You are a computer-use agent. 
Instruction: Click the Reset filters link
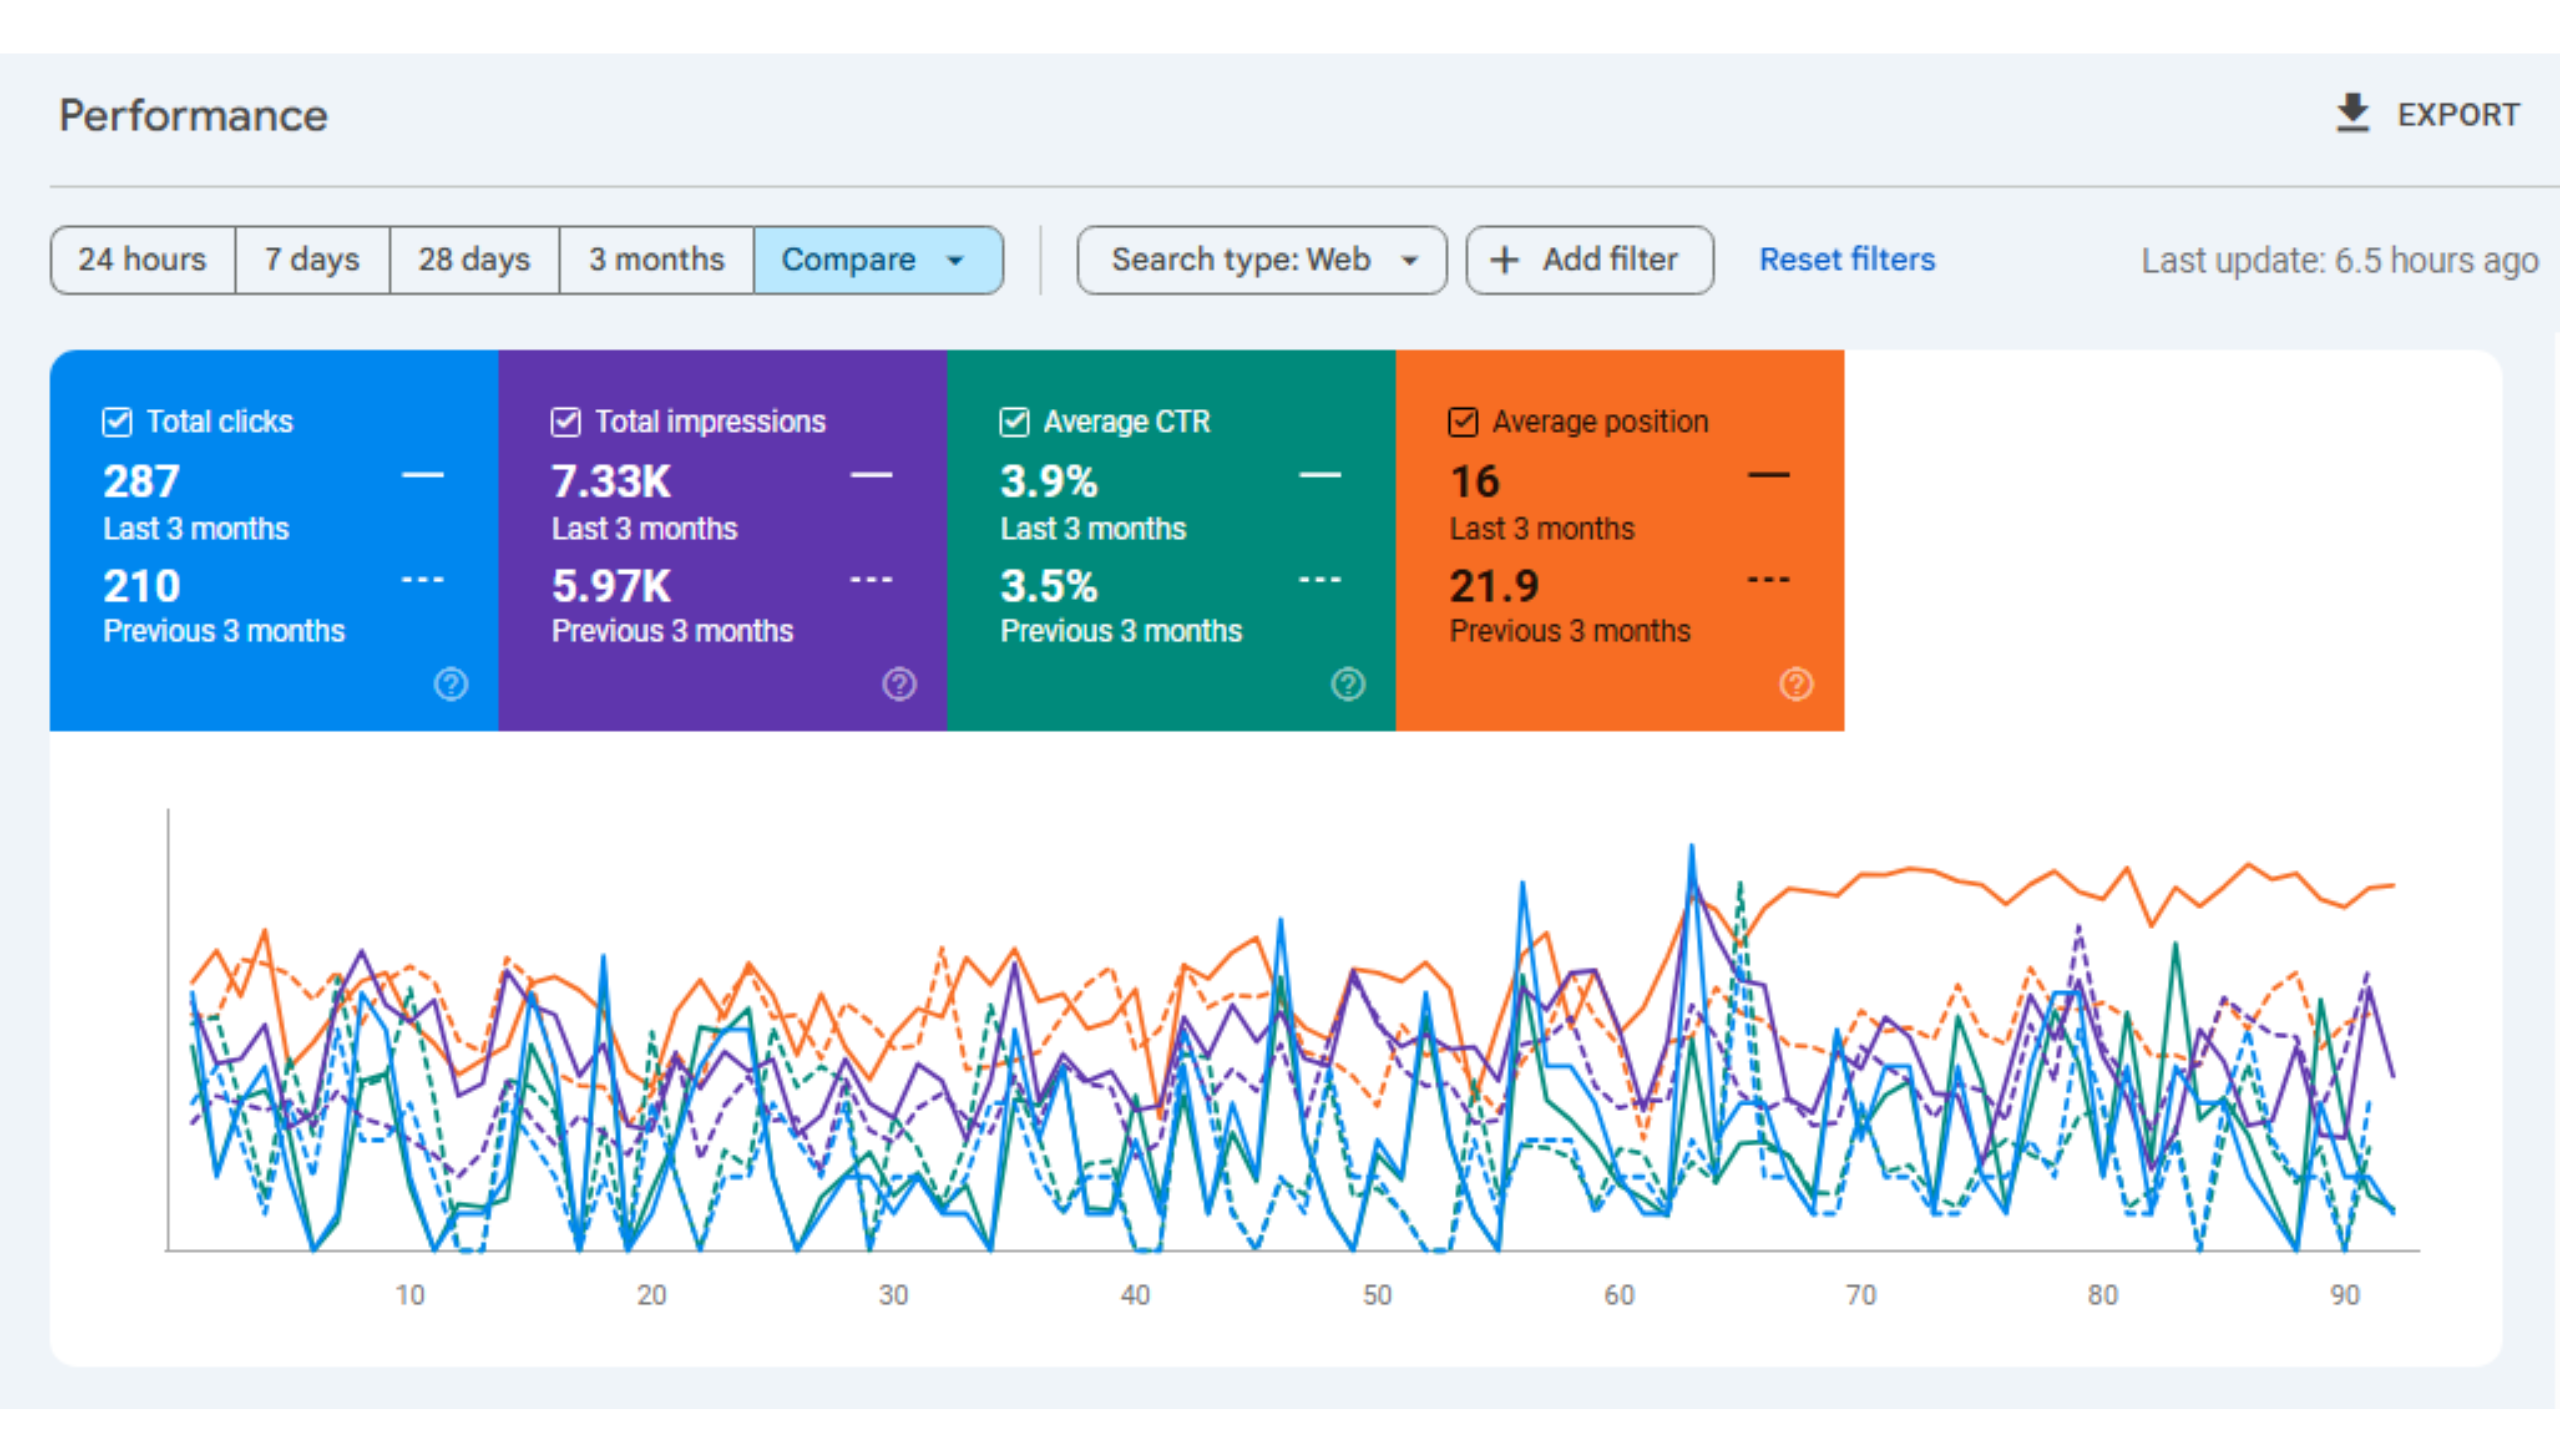click(1847, 260)
